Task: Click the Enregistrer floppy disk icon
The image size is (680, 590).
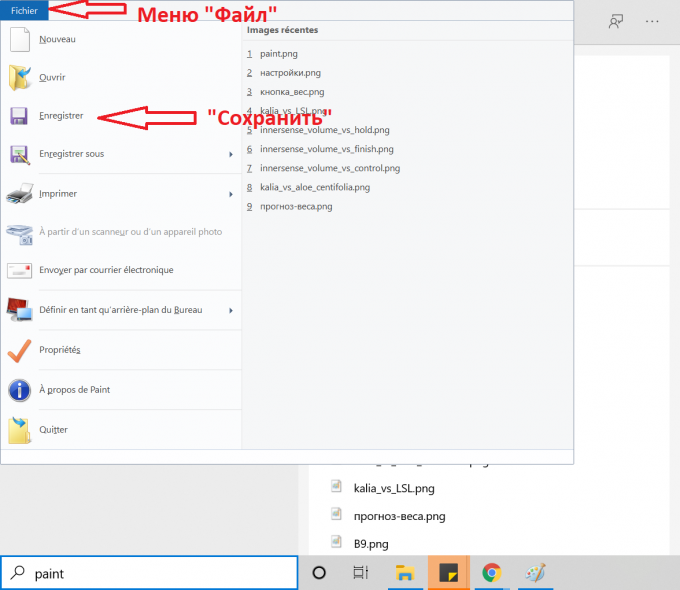Action: [20, 117]
